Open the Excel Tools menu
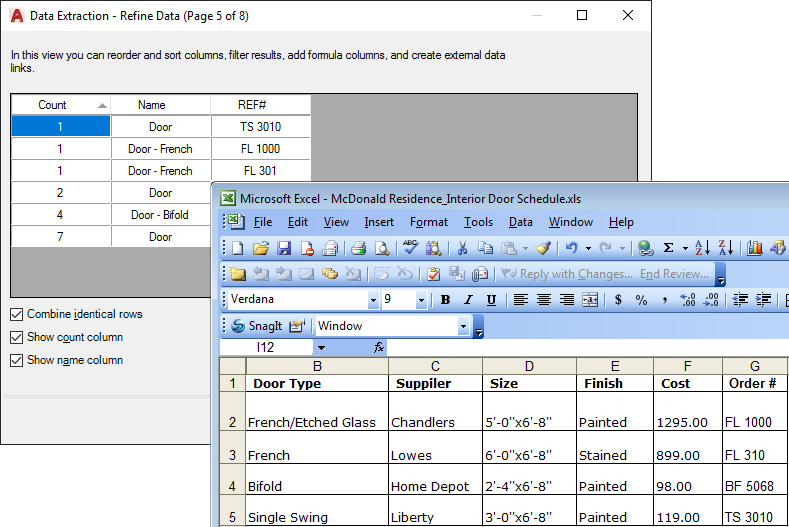789x527 pixels. [478, 222]
